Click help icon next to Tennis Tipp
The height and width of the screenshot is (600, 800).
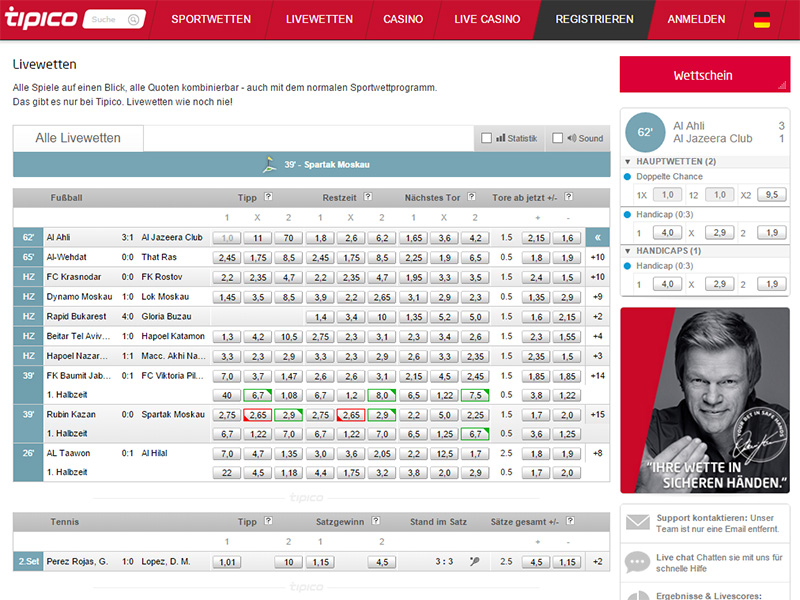(268, 521)
